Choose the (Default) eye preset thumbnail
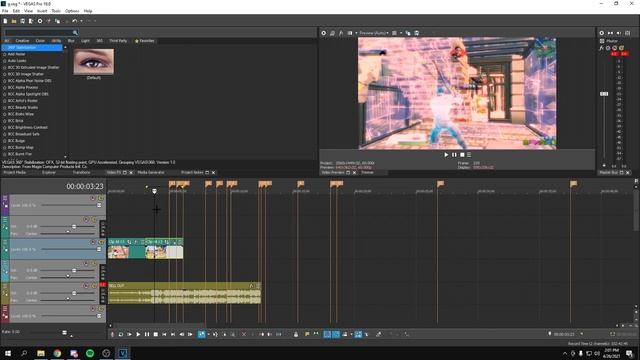 coord(93,62)
